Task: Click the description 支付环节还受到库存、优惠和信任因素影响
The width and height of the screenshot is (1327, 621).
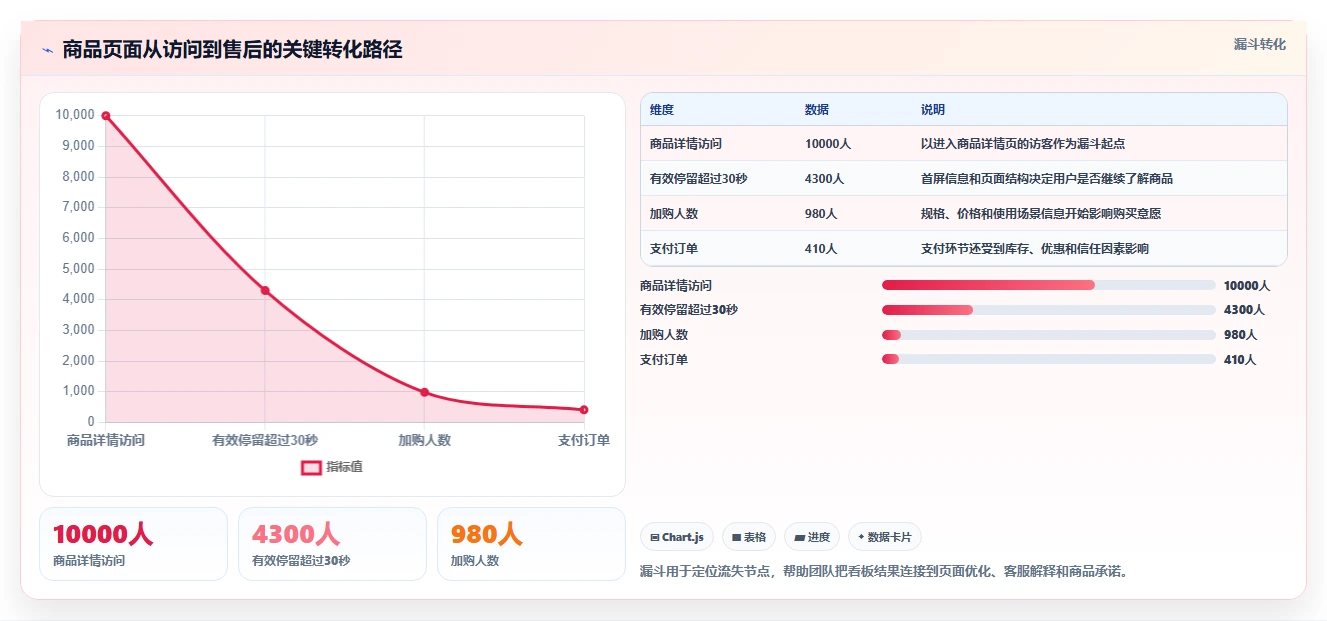Action: (x=1035, y=249)
